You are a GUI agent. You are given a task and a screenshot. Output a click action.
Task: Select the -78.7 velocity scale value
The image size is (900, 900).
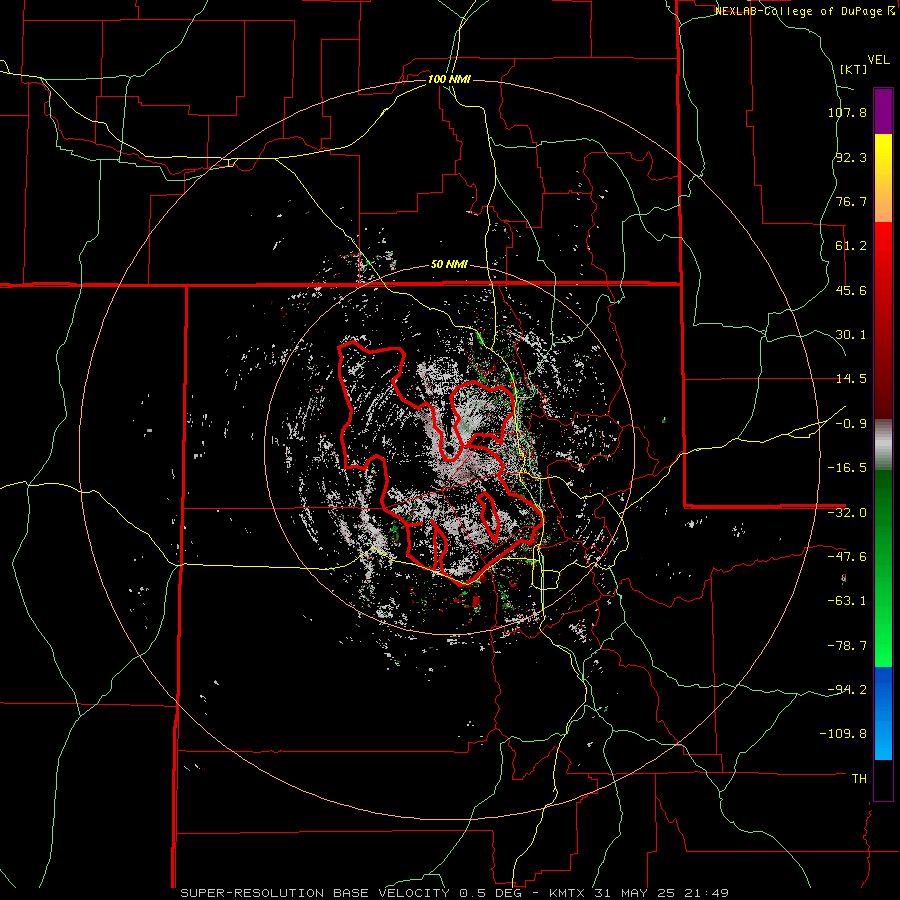[x=847, y=646]
